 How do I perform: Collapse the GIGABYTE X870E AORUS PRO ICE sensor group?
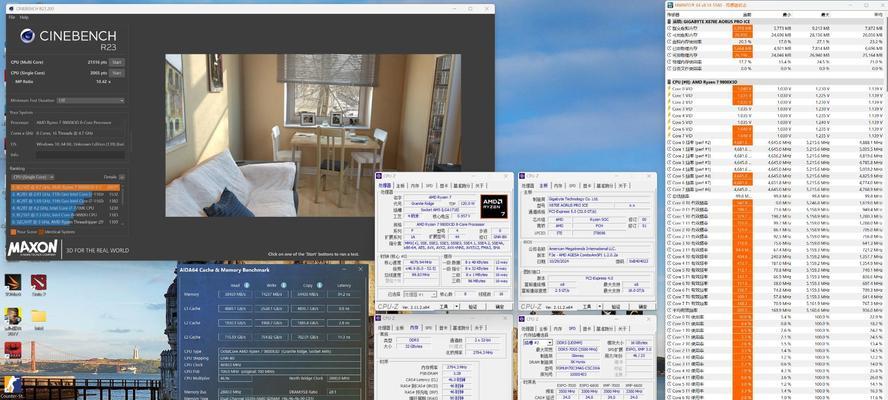669,22
